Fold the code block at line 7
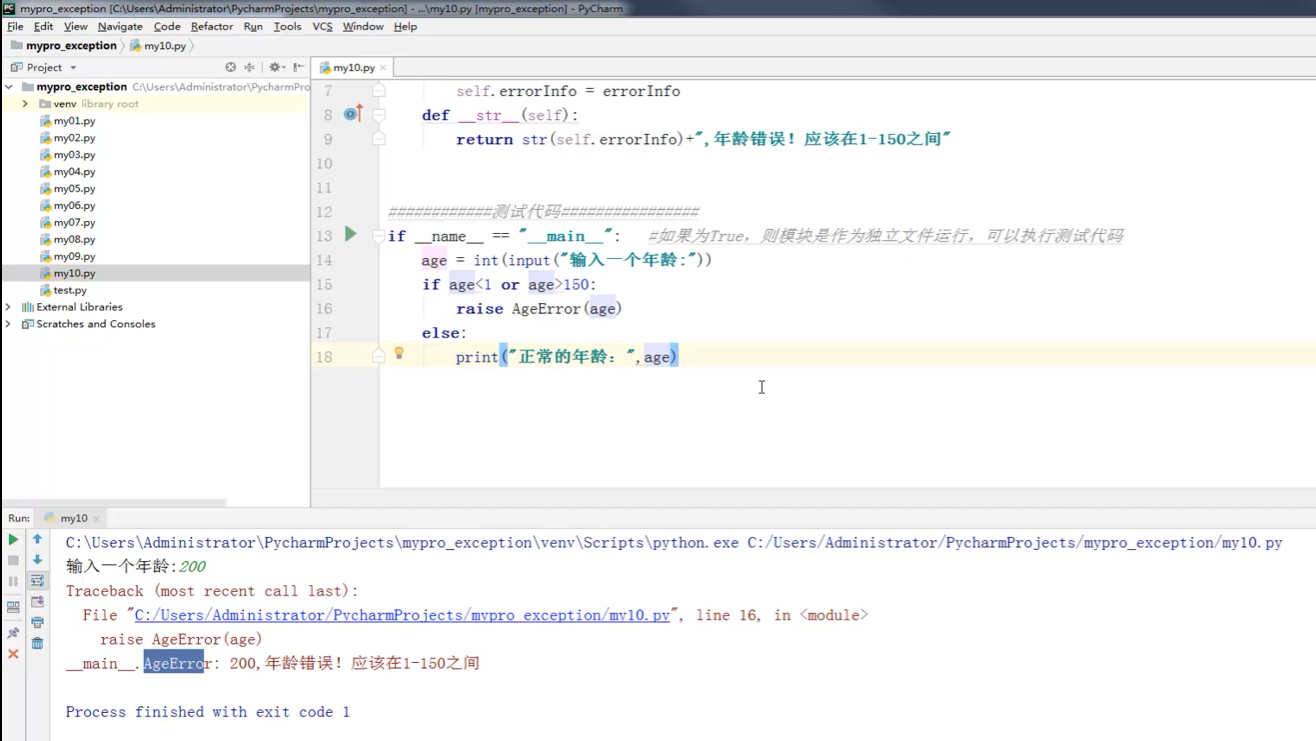 pyautogui.click(x=379, y=91)
